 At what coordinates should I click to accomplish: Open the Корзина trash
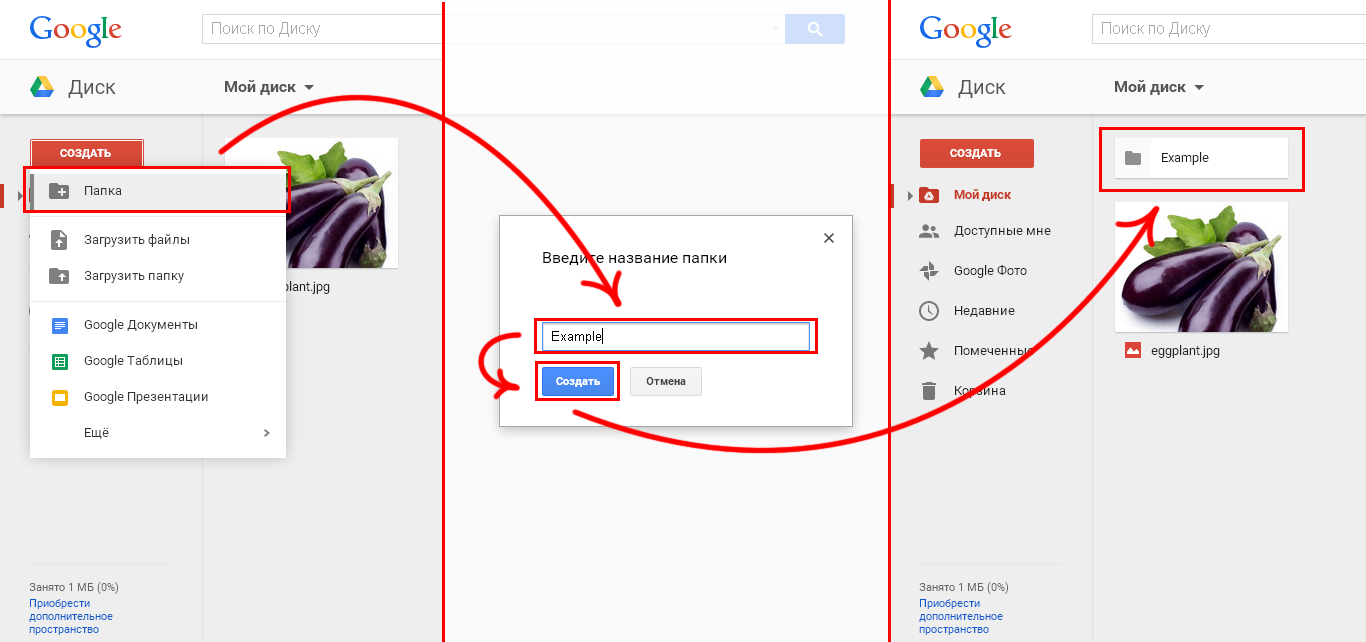click(x=979, y=391)
